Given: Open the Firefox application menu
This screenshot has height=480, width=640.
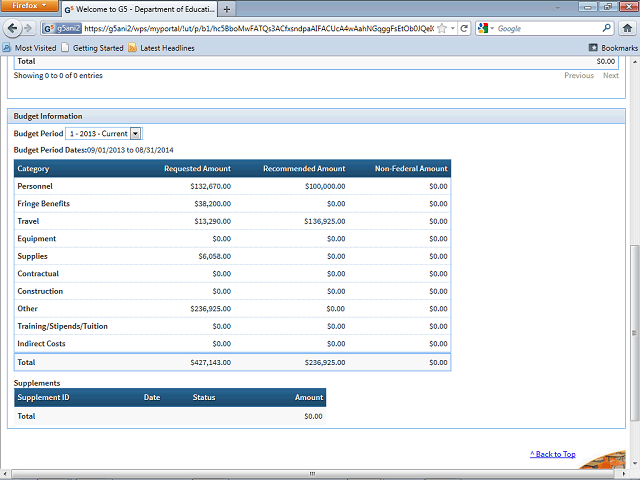Looking at the screenshot, I should pos(29,6).
